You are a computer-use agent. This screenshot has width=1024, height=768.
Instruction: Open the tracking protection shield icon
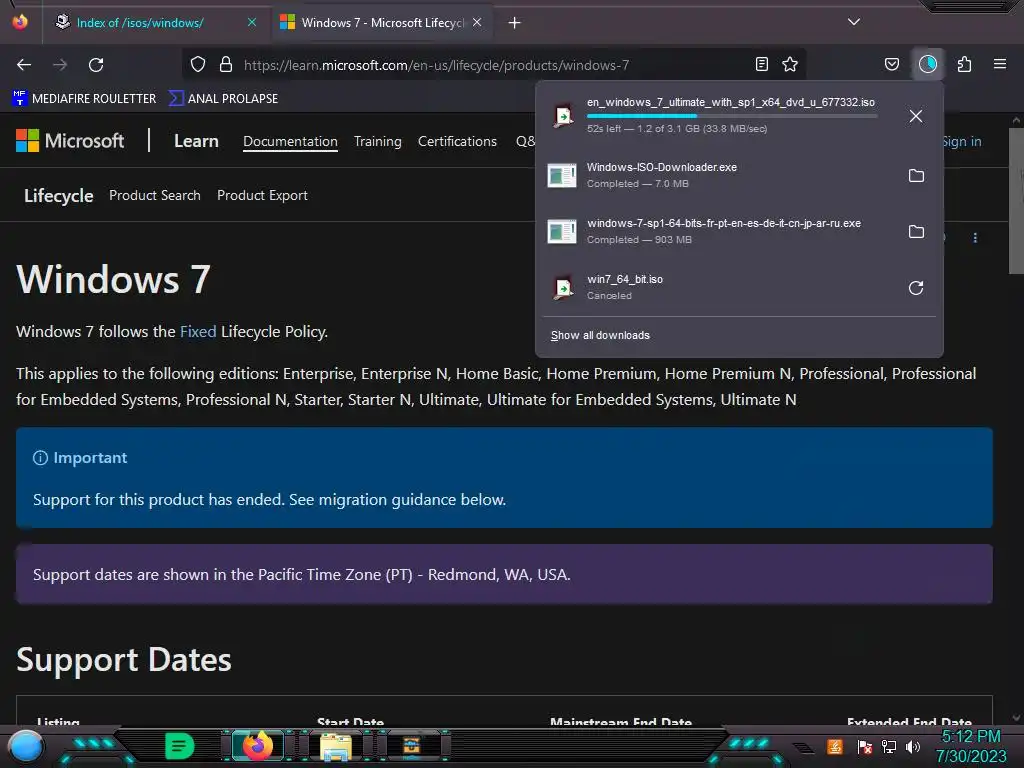pos(198,65)
